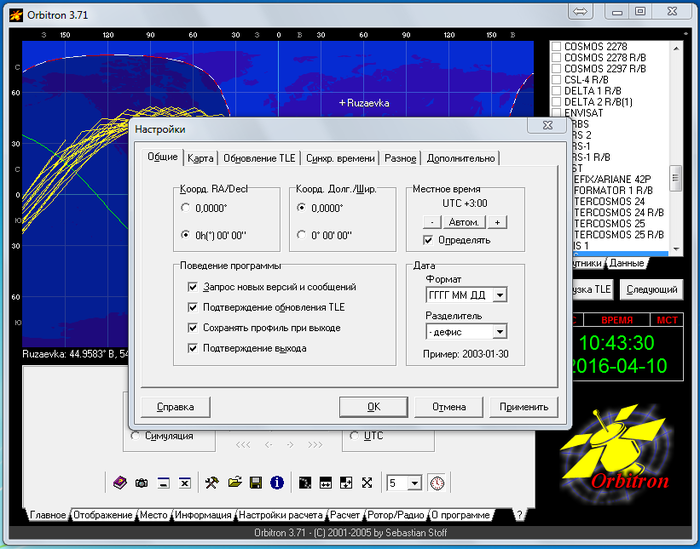Click the blue info circle icon

(277, 483)
